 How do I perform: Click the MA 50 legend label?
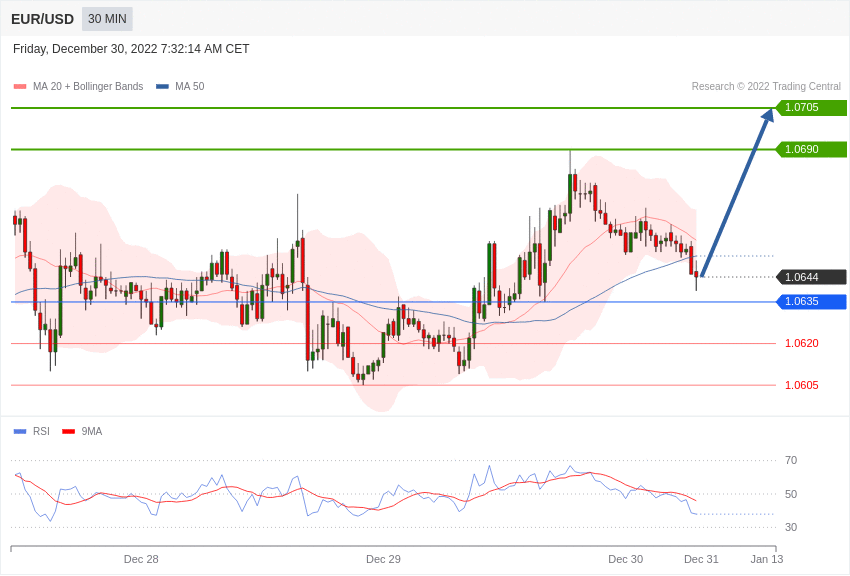190,87
